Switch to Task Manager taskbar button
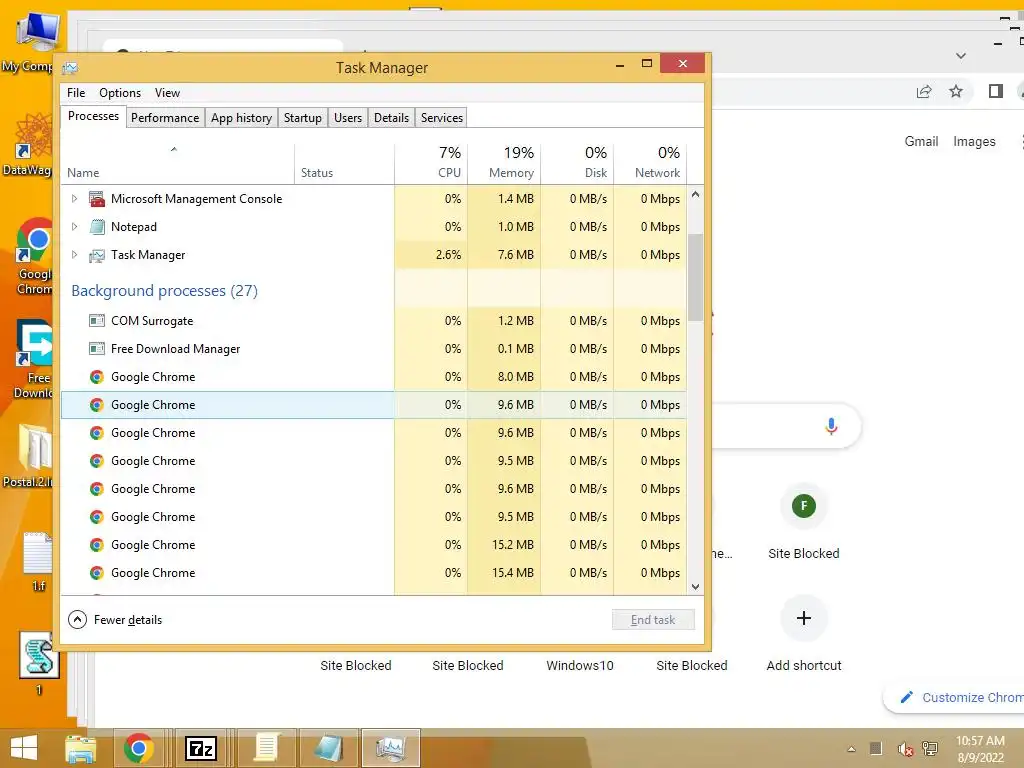 tap(391, 748)
